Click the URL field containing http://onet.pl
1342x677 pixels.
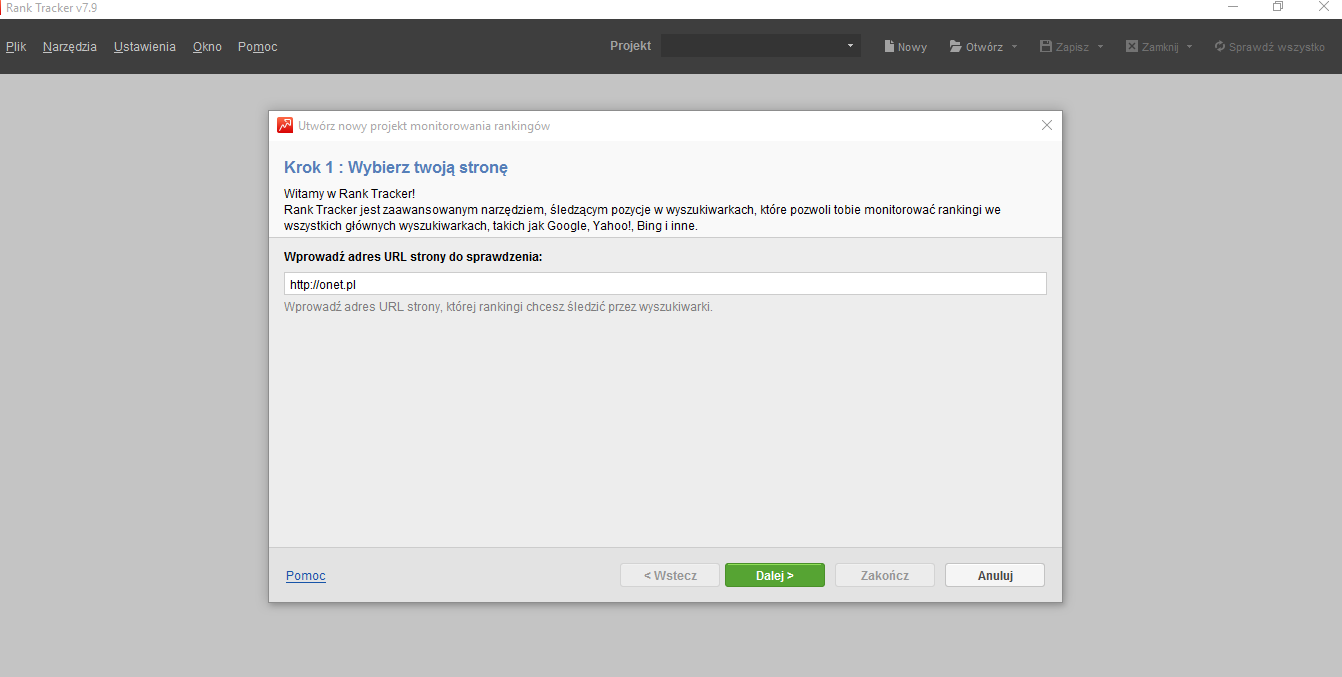click(665, 284)
